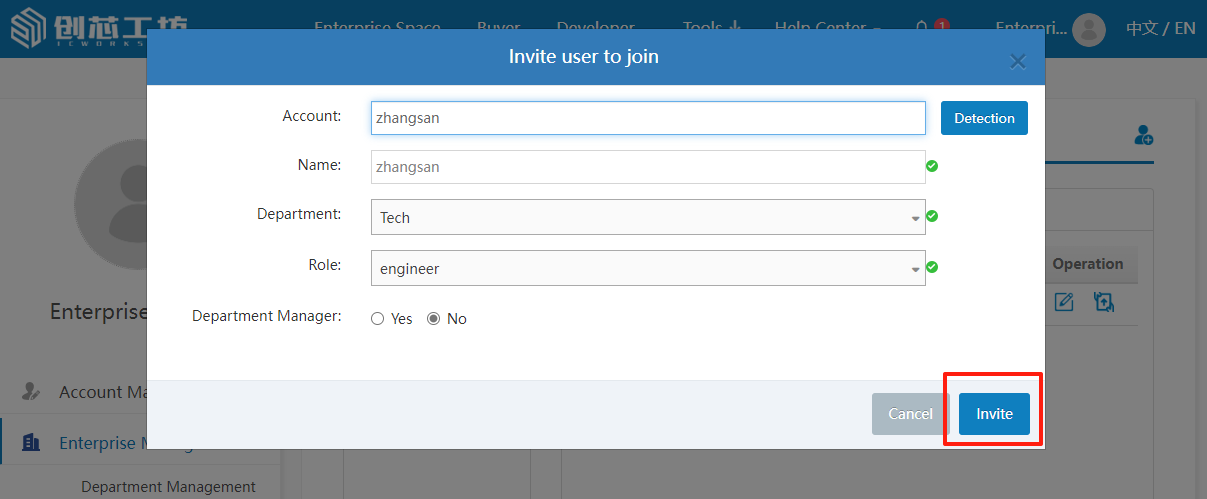Click the Name input field

[647, 167]
